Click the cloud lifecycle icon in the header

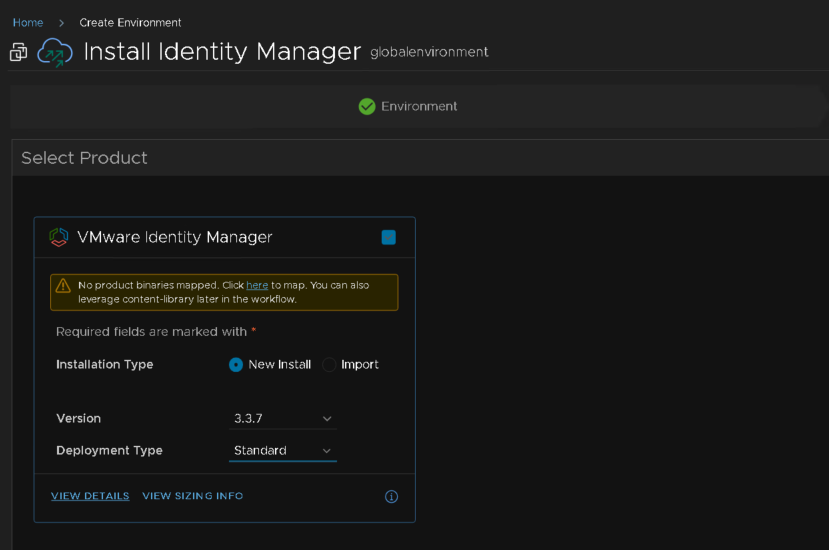(x=55, y=52)
